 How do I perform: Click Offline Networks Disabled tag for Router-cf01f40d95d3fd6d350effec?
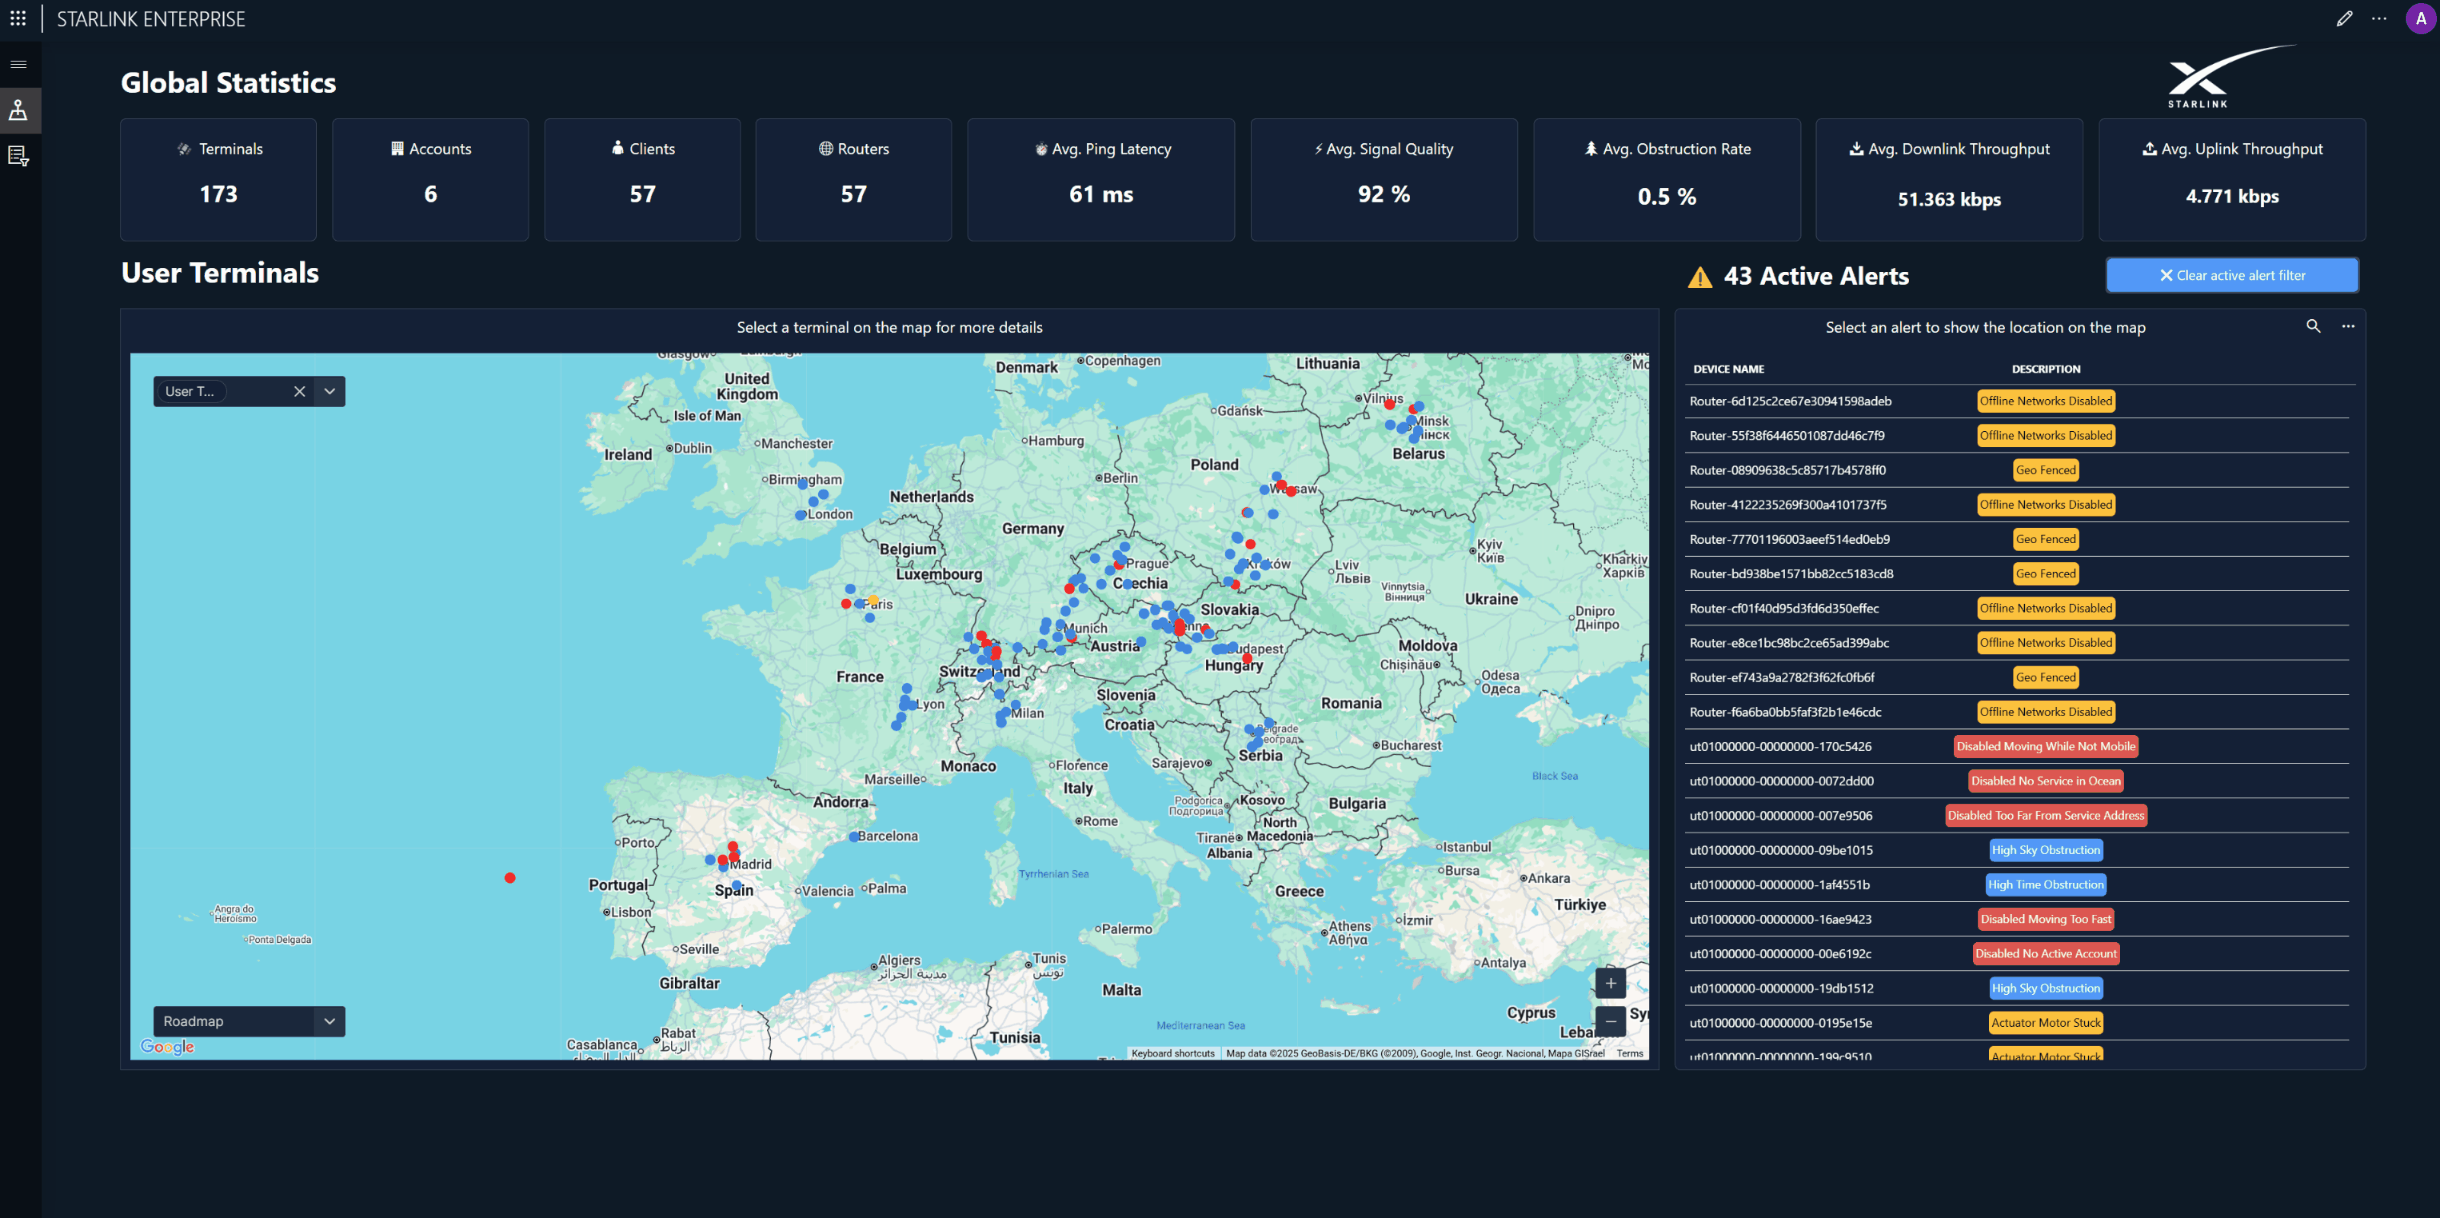tap(2046, 608)
